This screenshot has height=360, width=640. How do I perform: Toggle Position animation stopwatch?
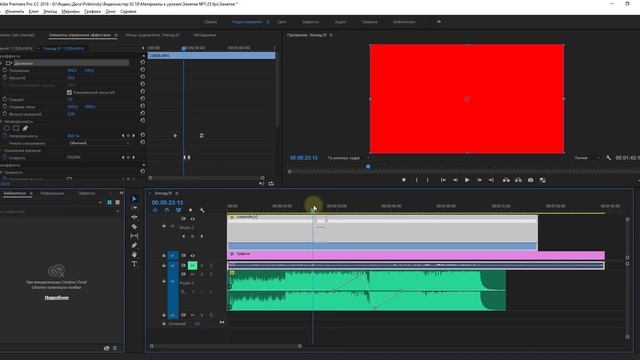pyautogui.click(x=4, y=70)
